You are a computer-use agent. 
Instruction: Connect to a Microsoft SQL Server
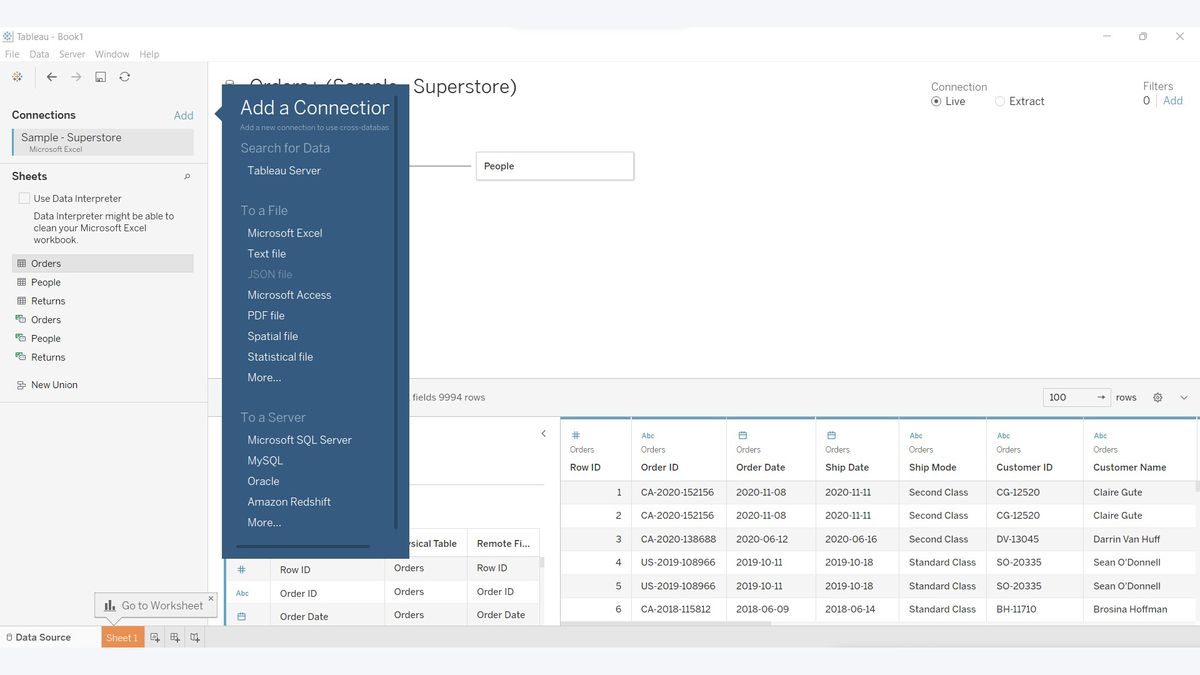click(299, 440)
